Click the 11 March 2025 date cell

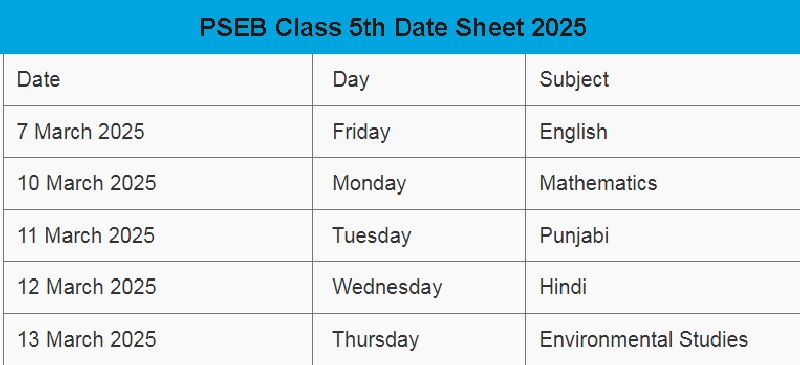click(158, 235)
